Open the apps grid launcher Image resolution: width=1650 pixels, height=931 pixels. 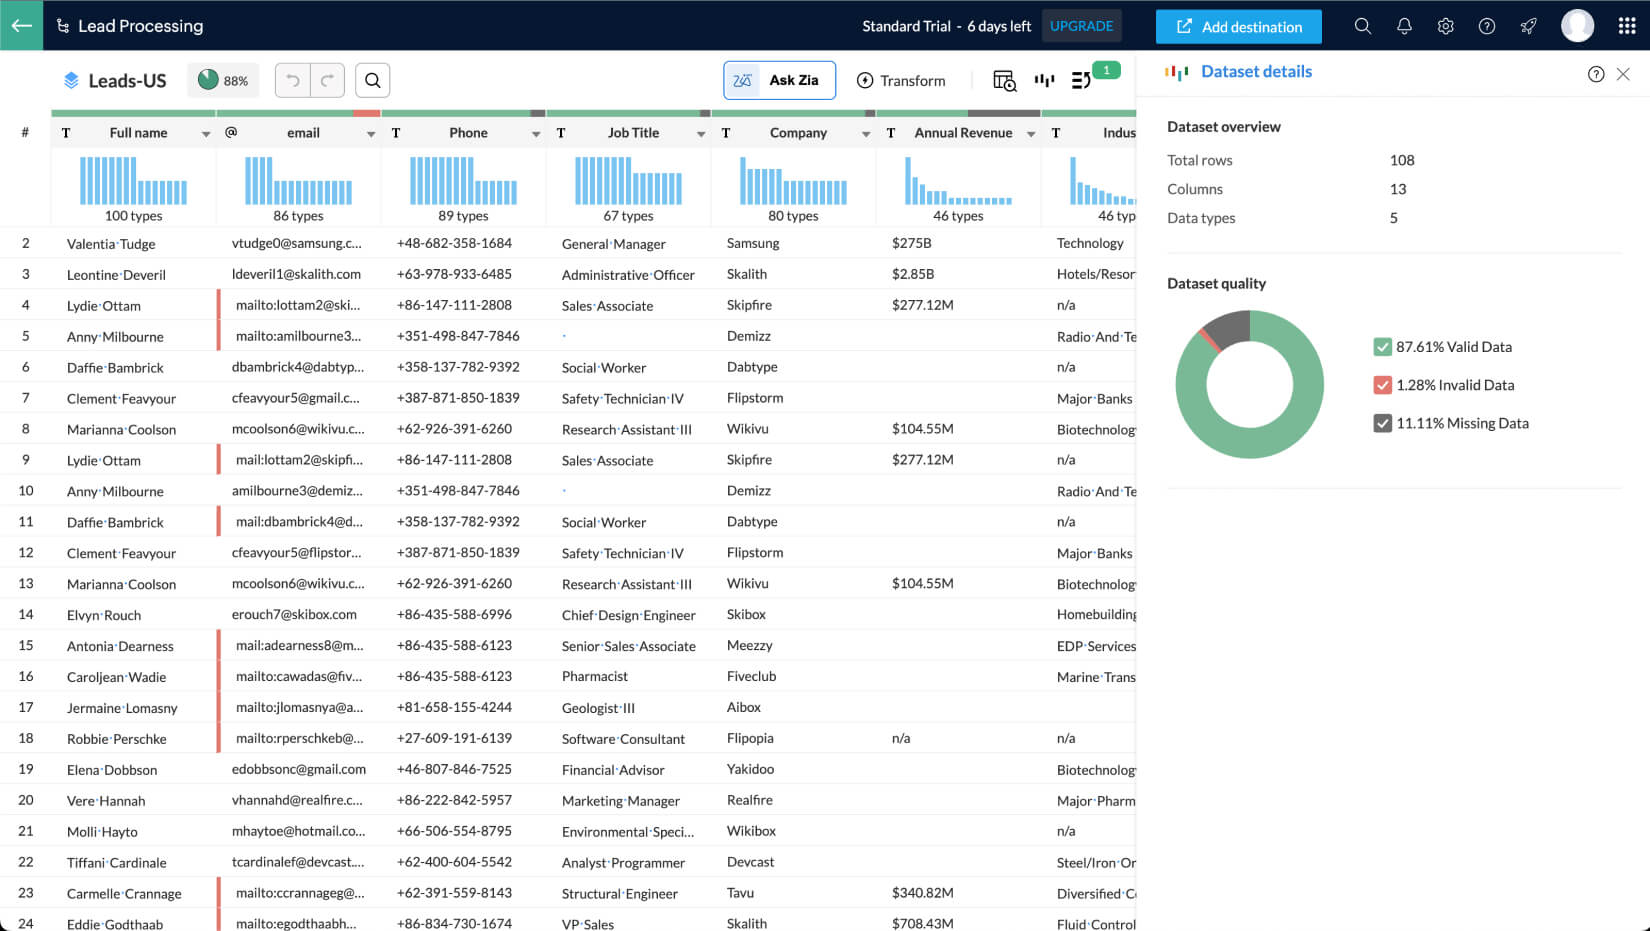click(1627, 26)
